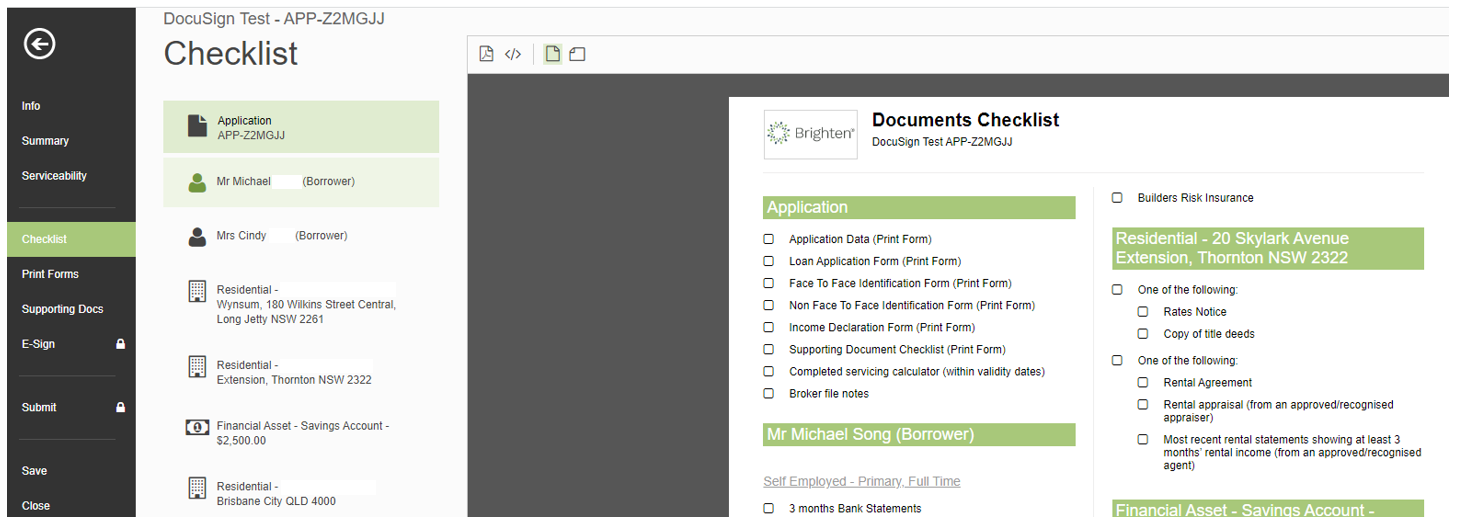Select Mrs Cindy borrower list entry
This screenshot has width=1458, height=525.
pyautogui.click(x=281, y=236)
